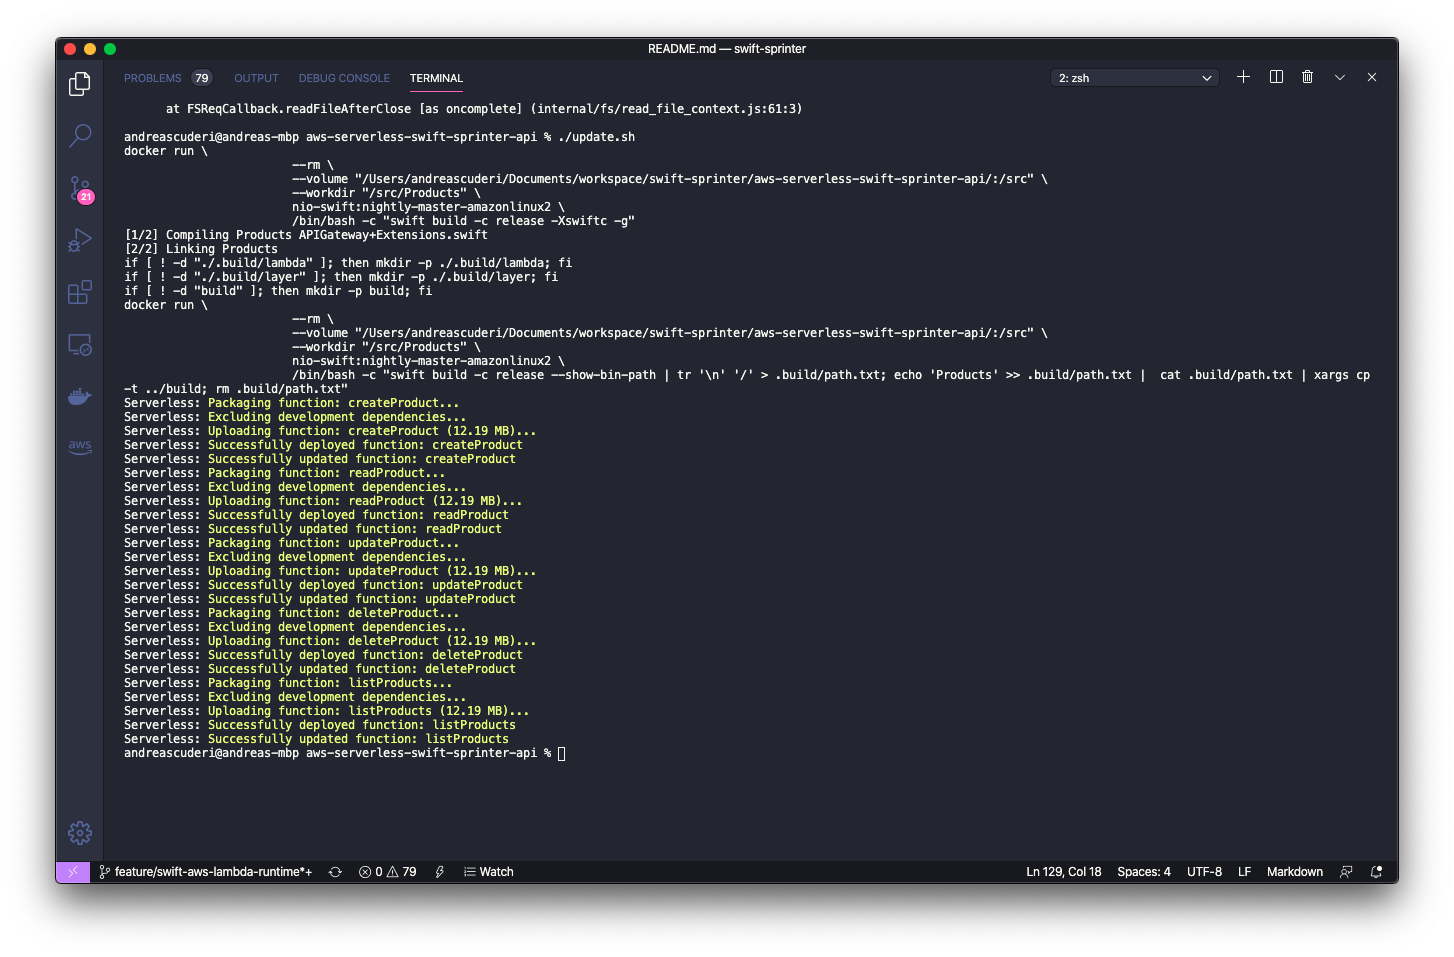Open the Remote Explorer icon
Screen dimensions: 1454x957
(80, 345)
